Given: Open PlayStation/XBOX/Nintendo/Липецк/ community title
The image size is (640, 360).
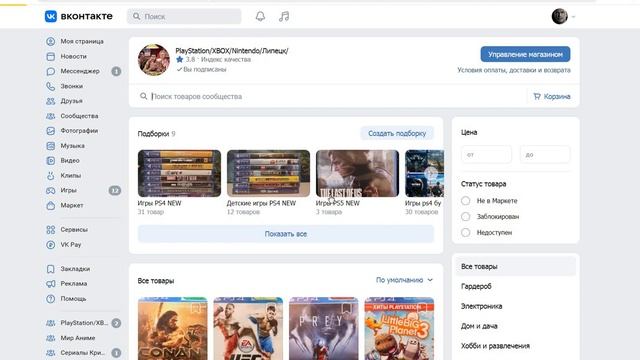Looking at the screenshot, I should (232, 51).
